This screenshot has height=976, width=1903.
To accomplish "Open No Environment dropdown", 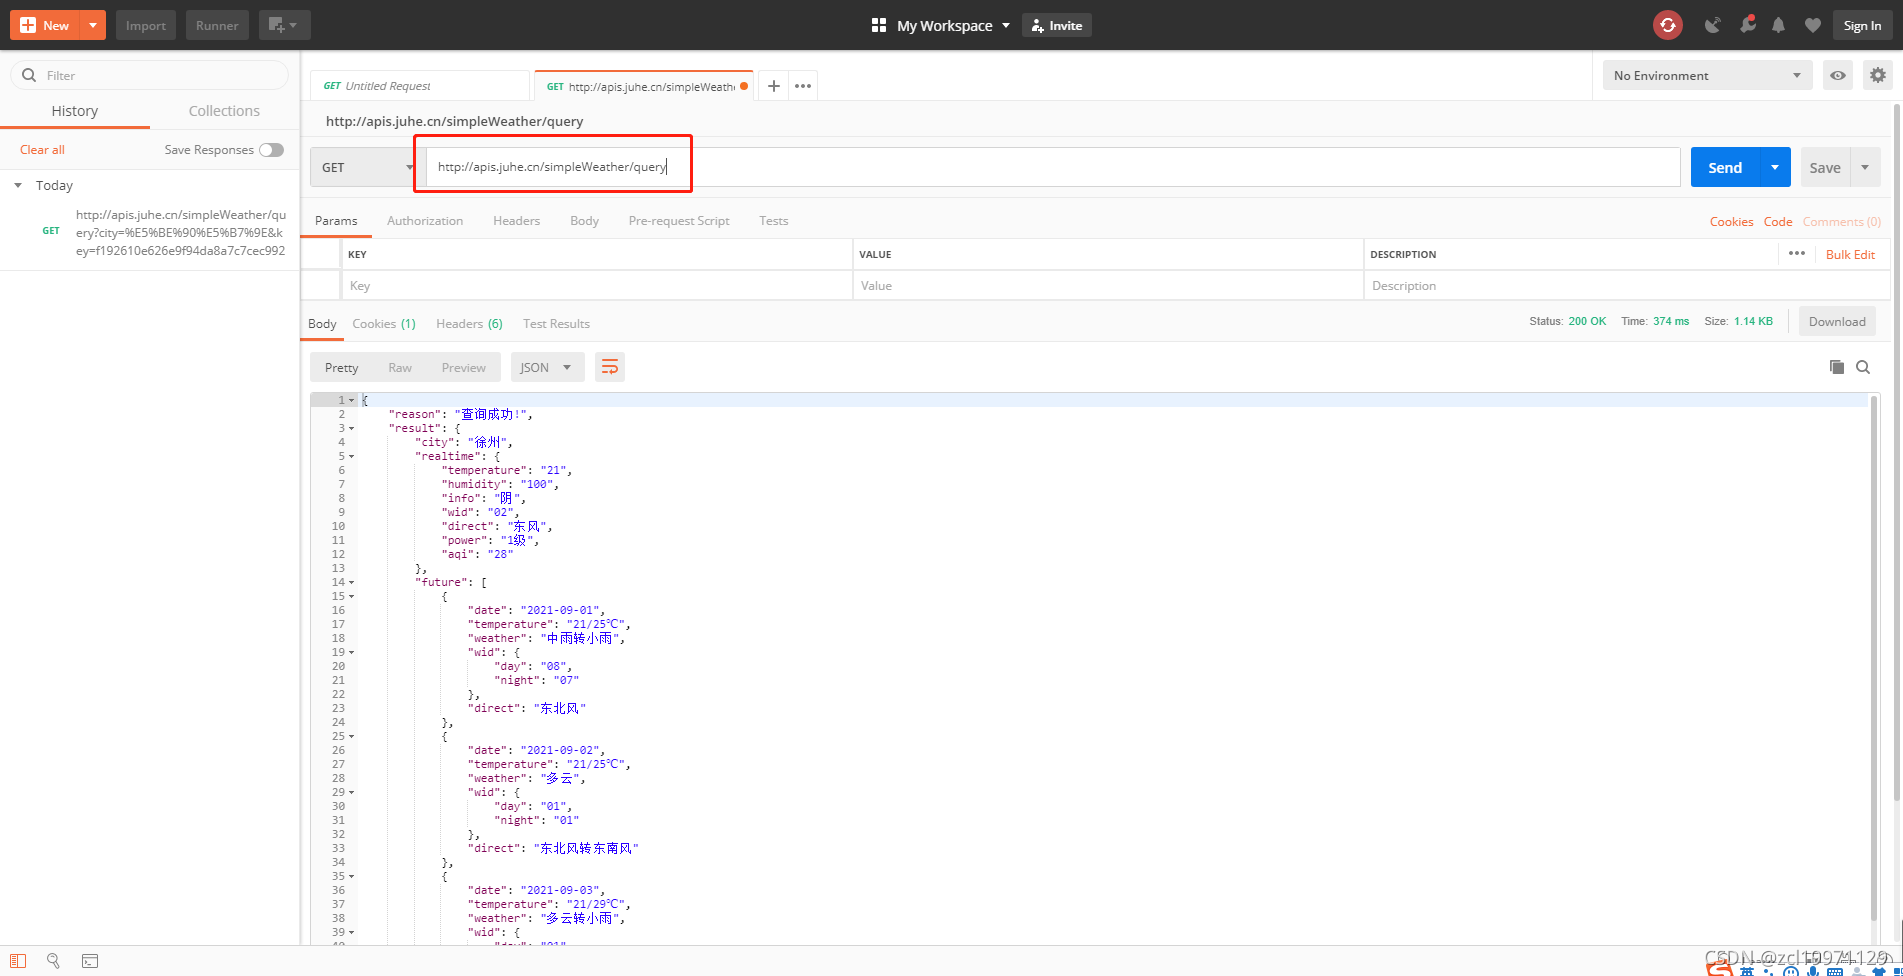I will tap(1707, 75).
